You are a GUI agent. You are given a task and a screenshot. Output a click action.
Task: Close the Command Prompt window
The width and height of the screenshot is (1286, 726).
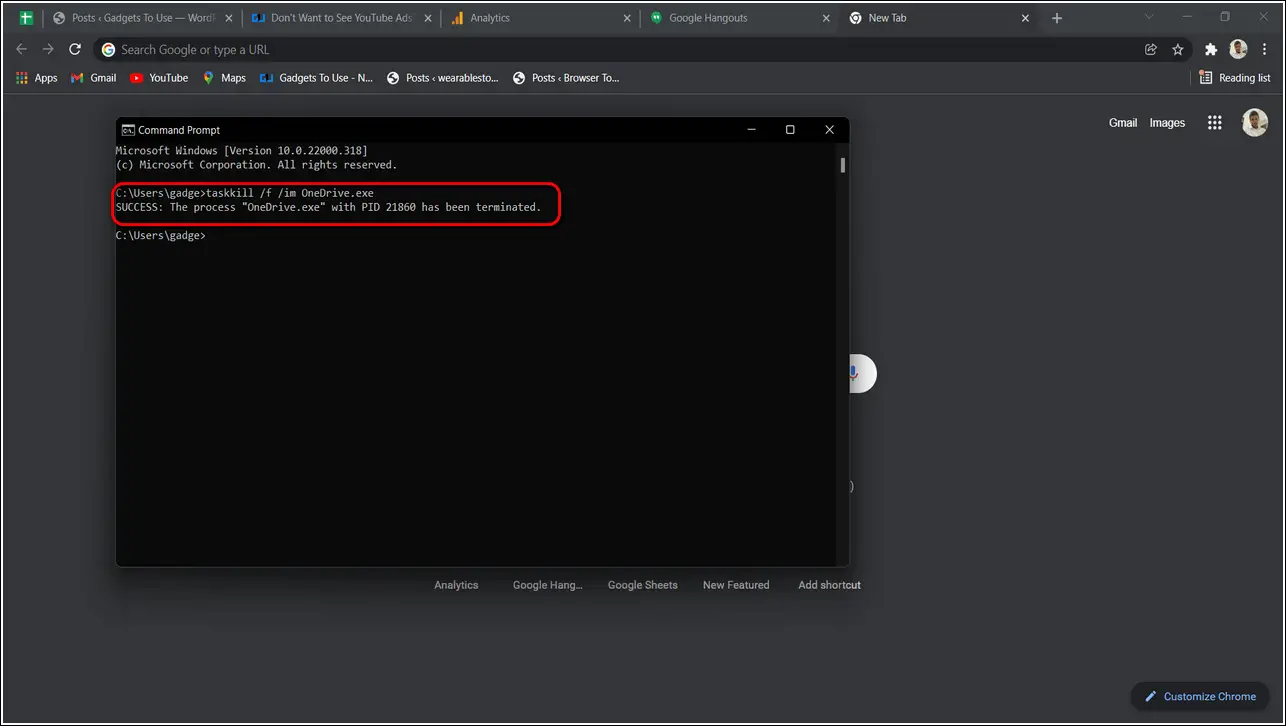(x=829, y=130)
